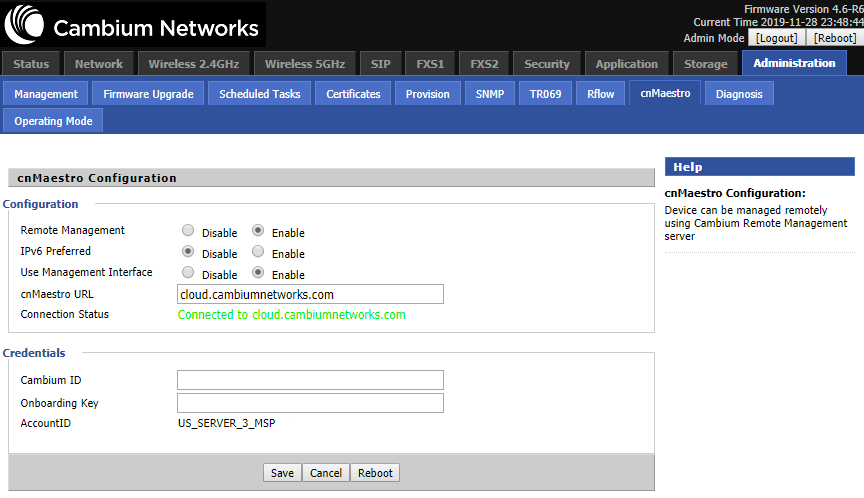Click the Reboot button beside Cancel

pos(375,473)
